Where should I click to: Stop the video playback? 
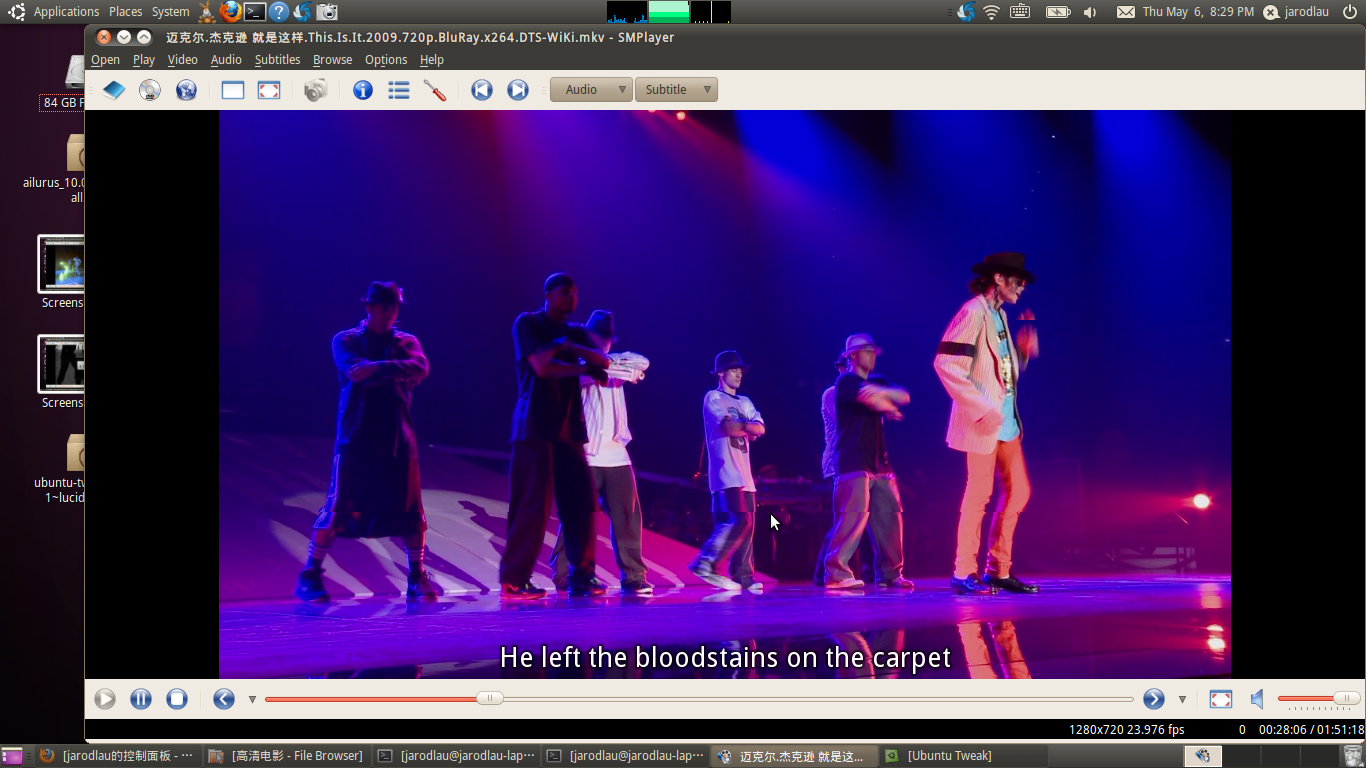[x=177, y=699]
